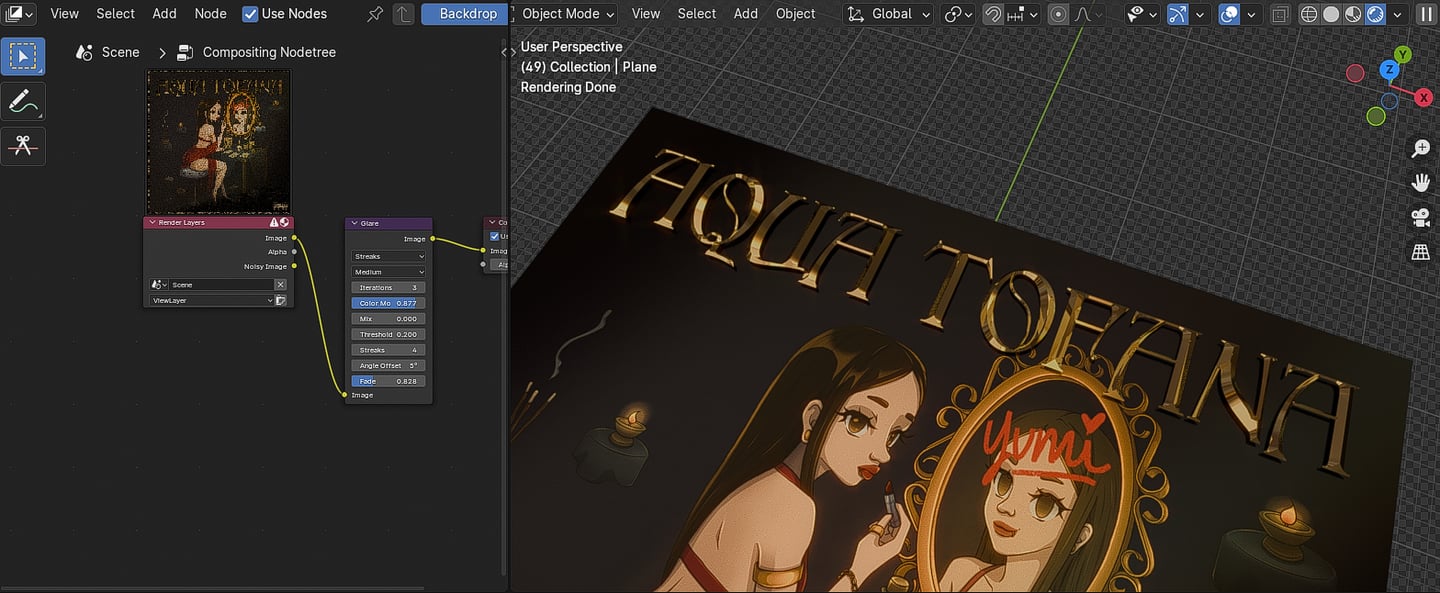Toggle the camera view icon
Viewport: 1440px width, 593px height.
point(1420,218)
